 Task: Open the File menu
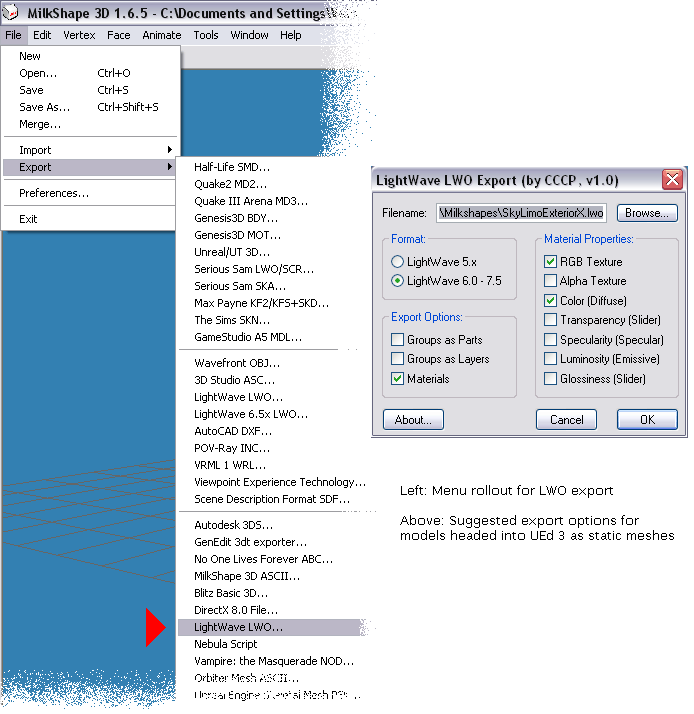(x=14, y=35)
